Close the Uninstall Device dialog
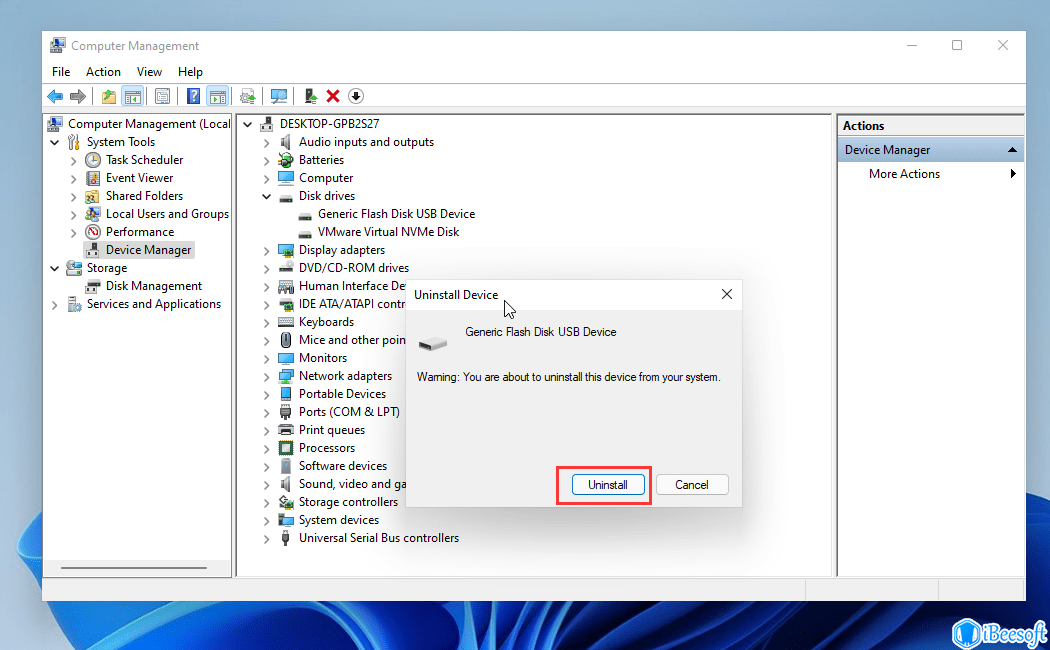 coord(727,295)
